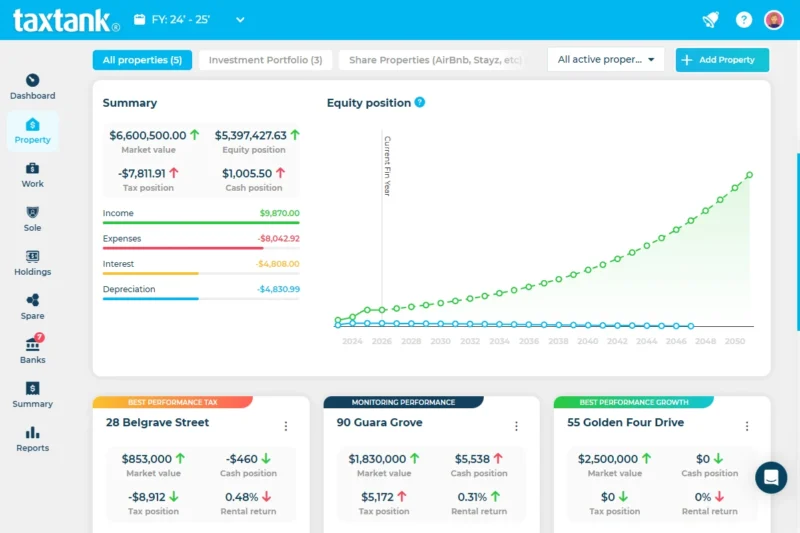Open 90 Guara Grove options menu
Screen dimensions: 800x533
516,426
